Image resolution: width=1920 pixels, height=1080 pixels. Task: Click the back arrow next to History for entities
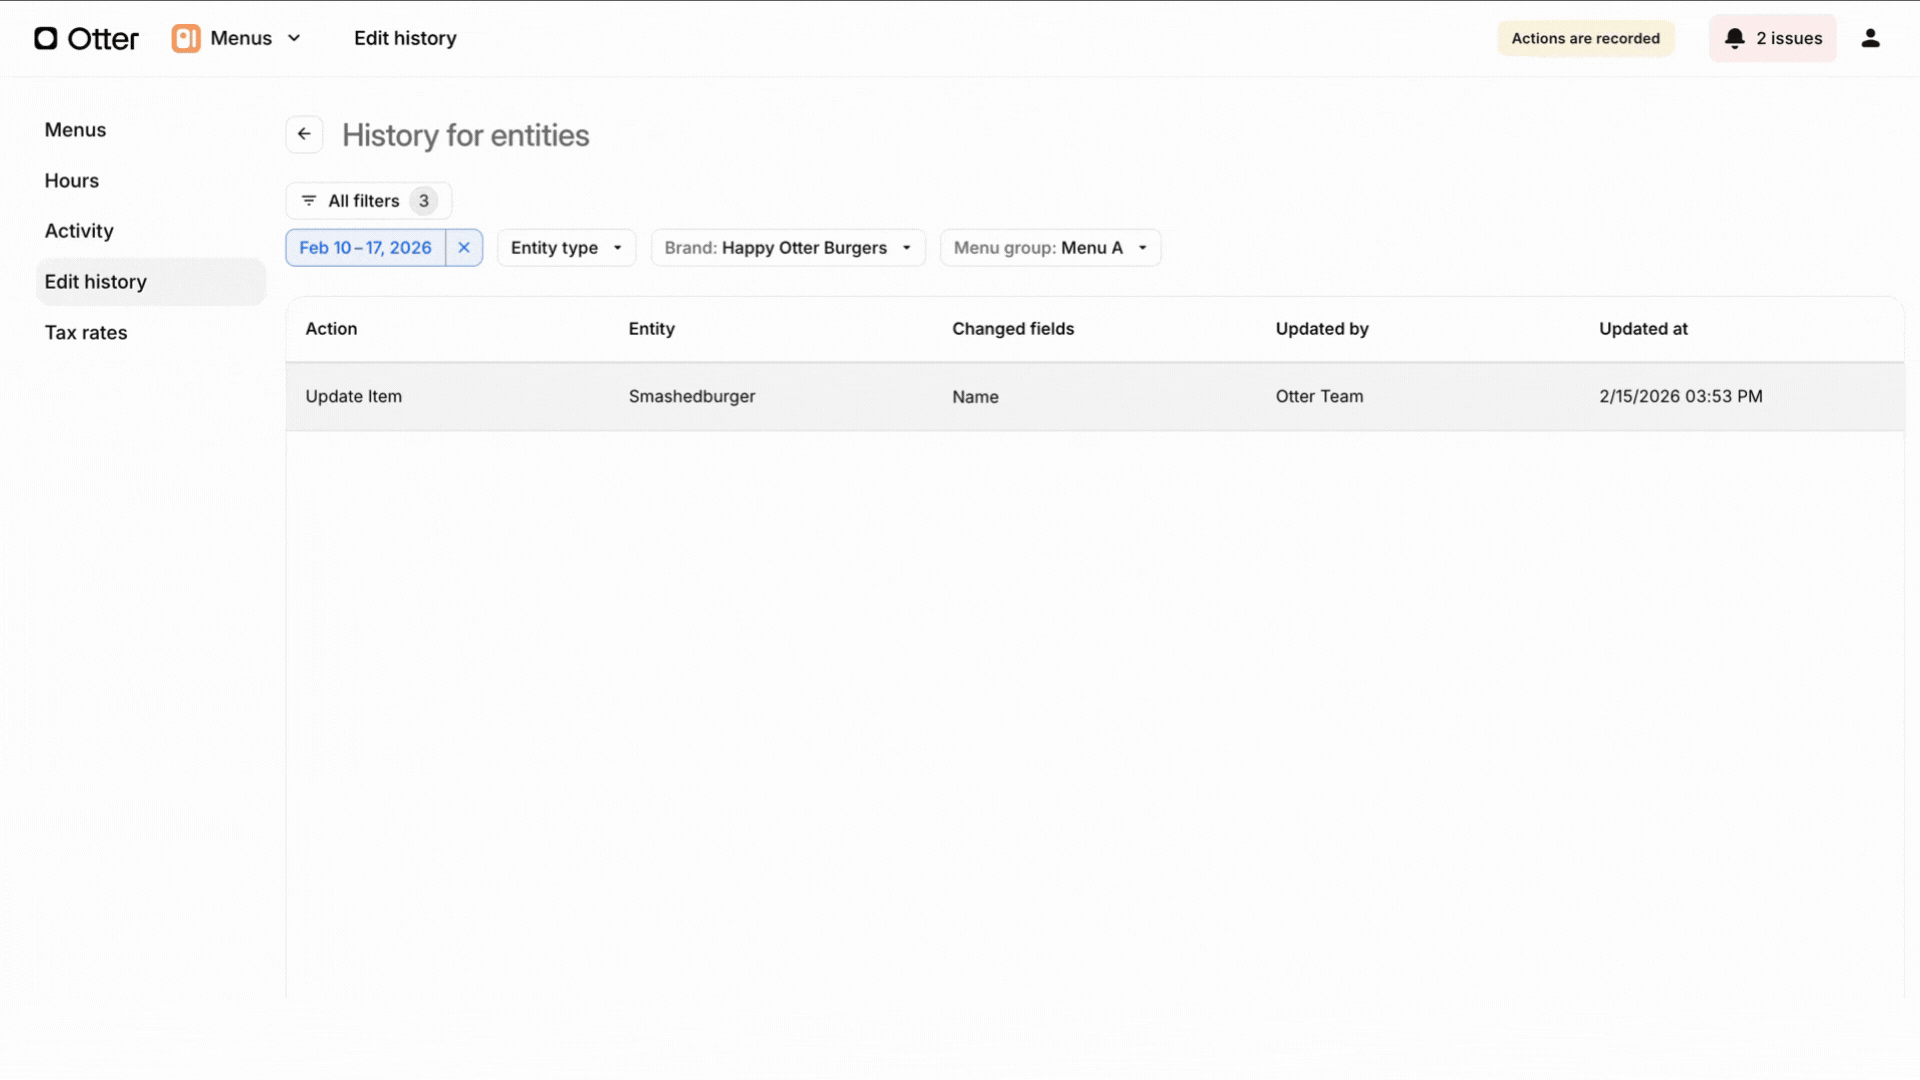304,134
